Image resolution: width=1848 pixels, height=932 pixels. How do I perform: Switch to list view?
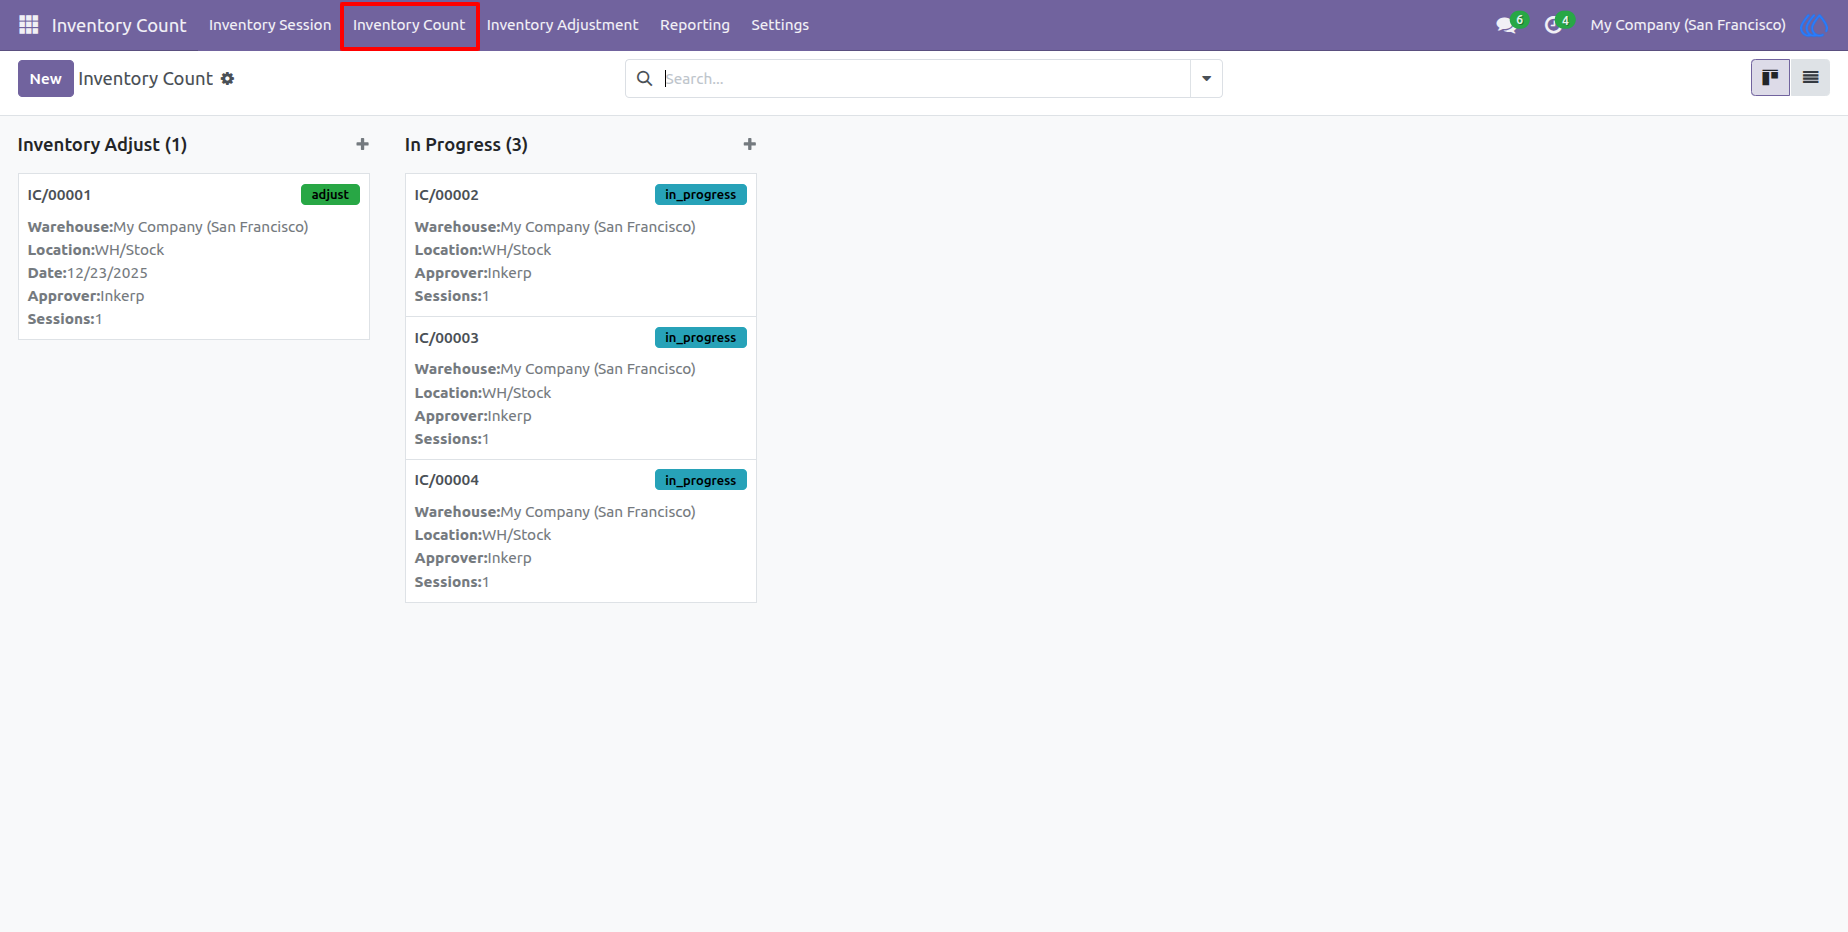click(1810, 77)
